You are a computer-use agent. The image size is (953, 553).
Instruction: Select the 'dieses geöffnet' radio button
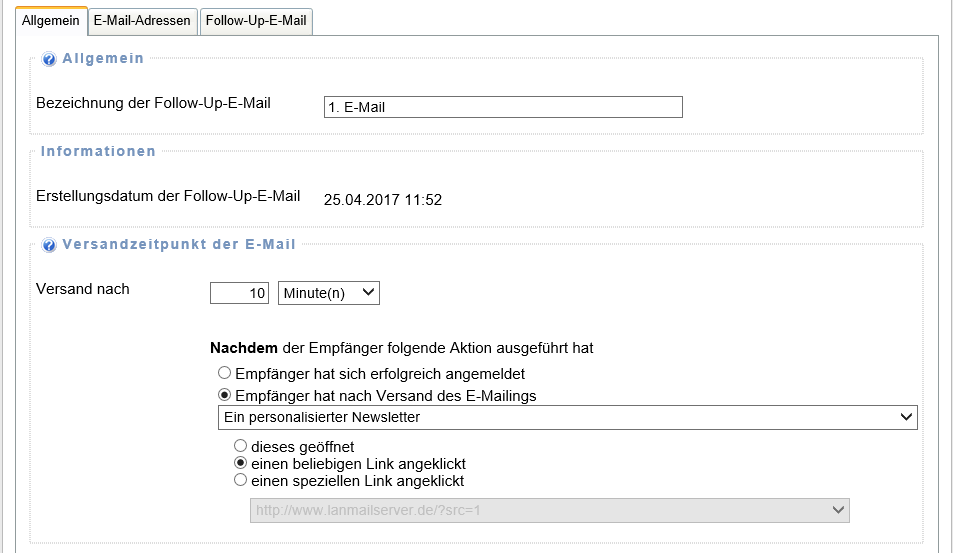tap(240, 445)
